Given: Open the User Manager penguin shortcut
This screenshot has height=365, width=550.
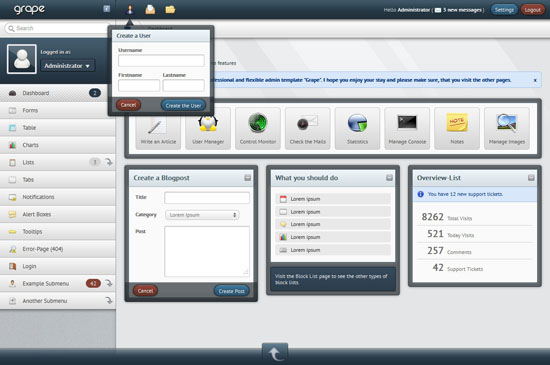Looking at the screenshot, I should click(208, 129).
